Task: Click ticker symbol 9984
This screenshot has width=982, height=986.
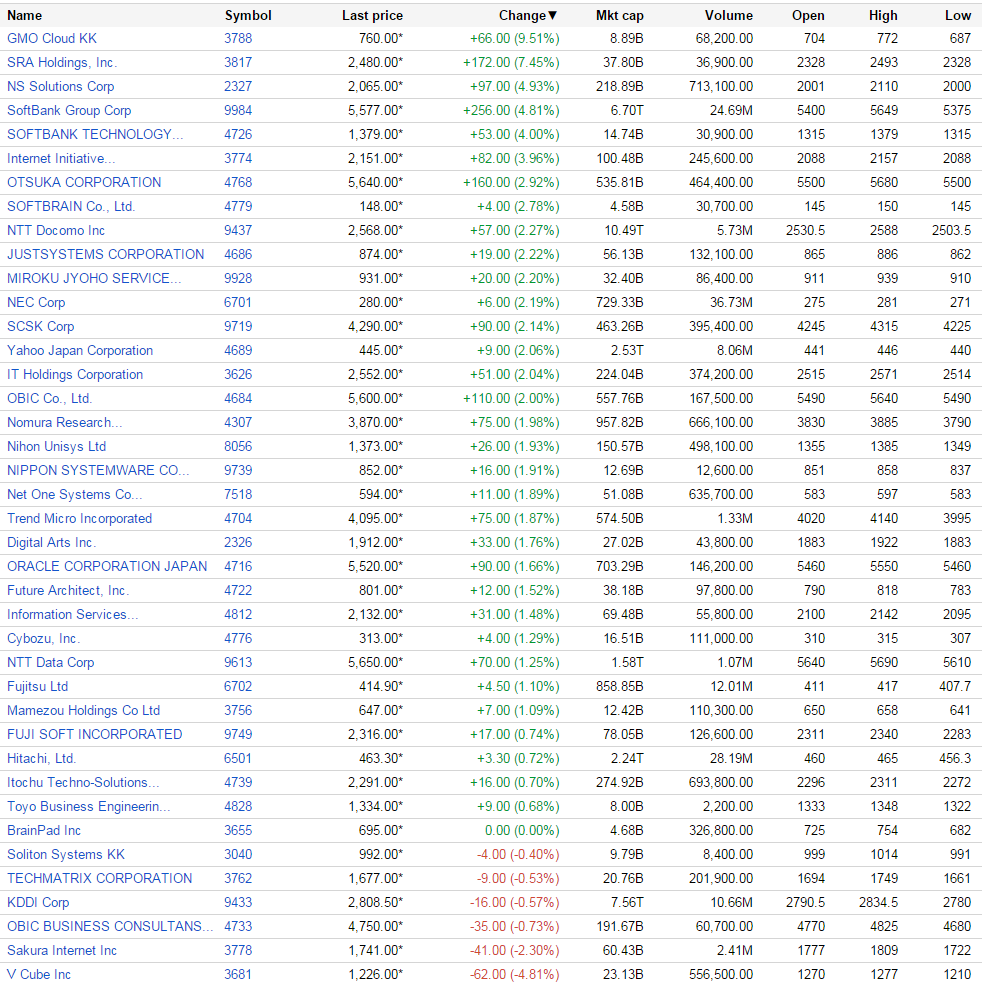Action: point(238,111)
